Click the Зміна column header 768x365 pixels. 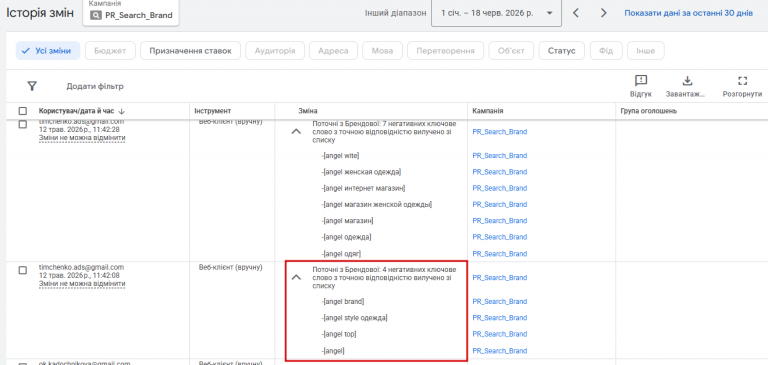coord(308,111)
